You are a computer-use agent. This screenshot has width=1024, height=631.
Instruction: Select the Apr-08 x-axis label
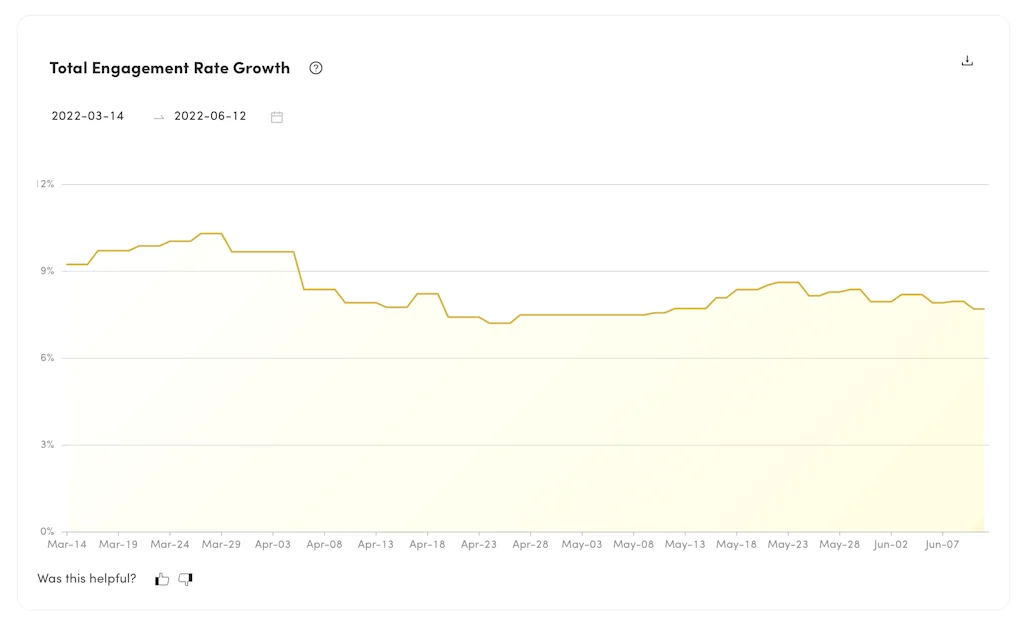tap(324, 545)
